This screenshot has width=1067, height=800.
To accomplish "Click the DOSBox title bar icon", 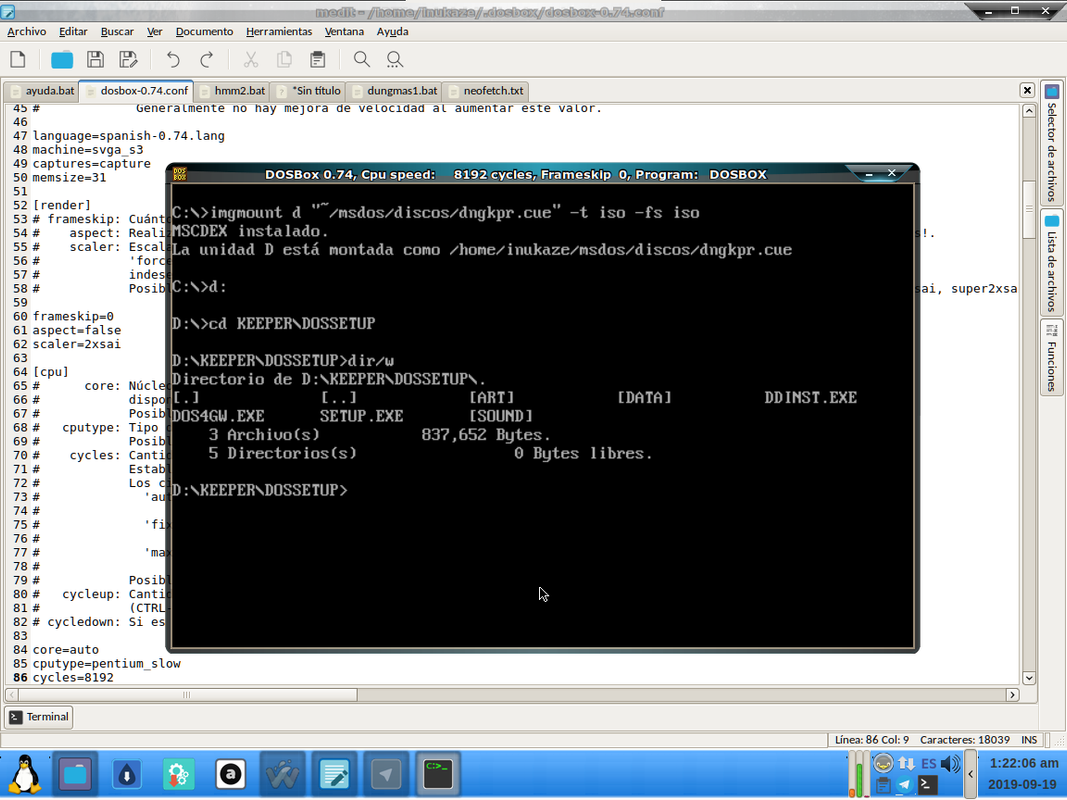I will (x=180, y=174).
